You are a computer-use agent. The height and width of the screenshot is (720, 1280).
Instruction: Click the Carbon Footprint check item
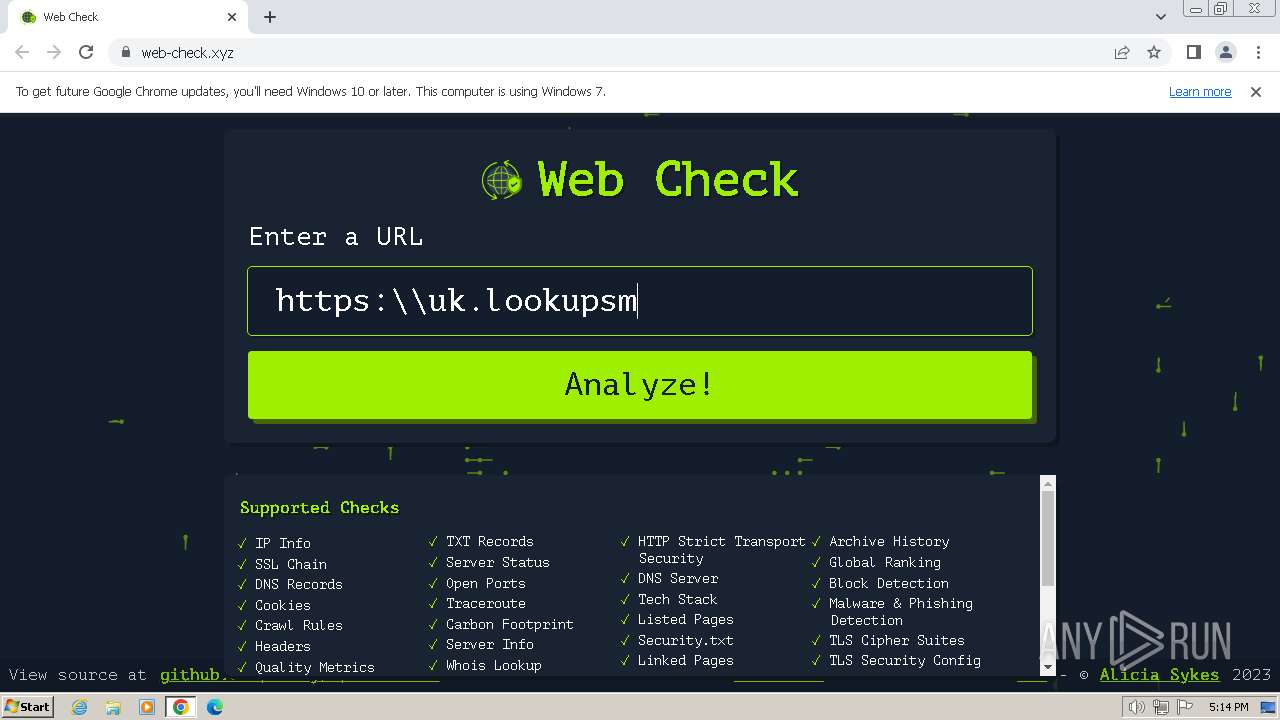pos(509,624)
